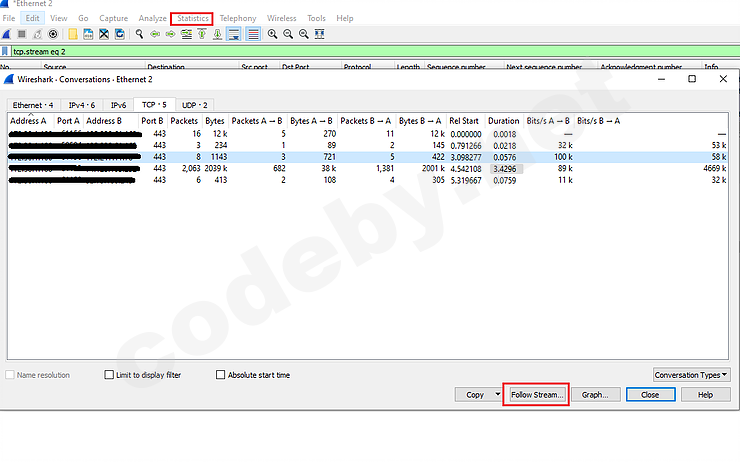
Task: Open capture options gear icon
Action: [x=53, y=34]
